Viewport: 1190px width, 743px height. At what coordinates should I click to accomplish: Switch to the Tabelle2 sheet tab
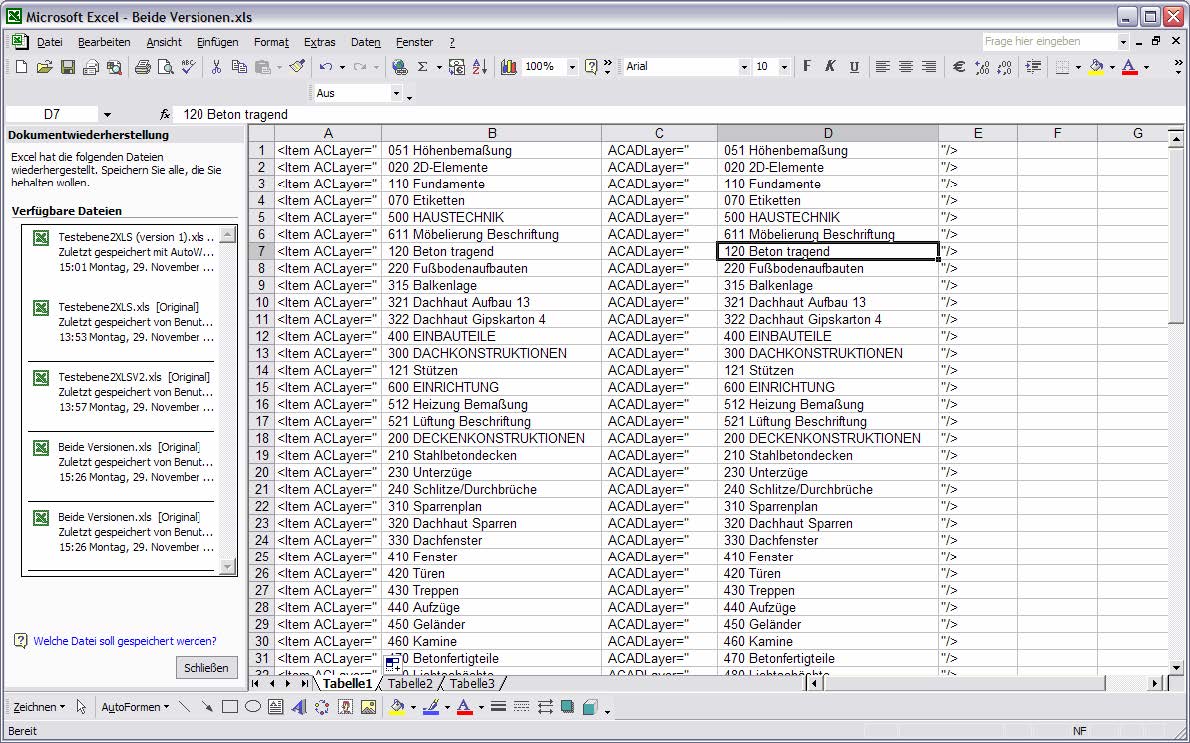point(410,684)
